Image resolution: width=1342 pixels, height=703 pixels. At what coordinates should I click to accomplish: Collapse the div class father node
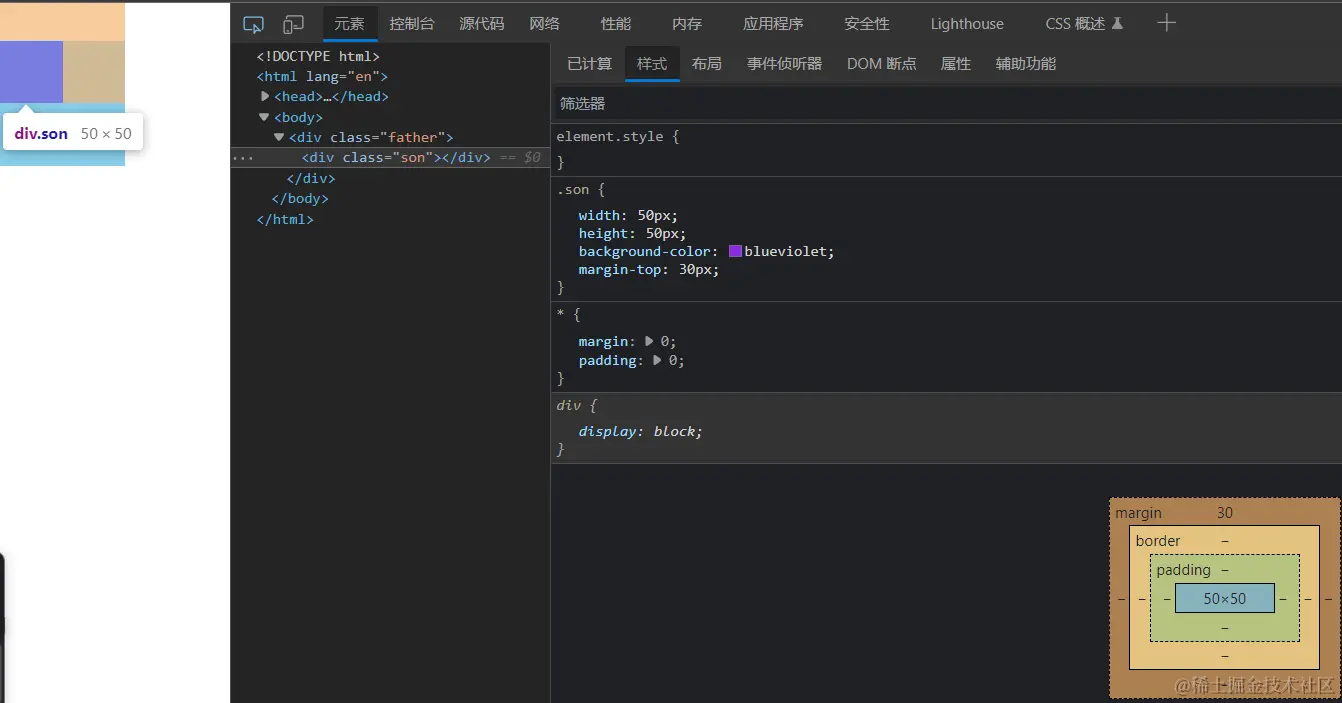coord(280,137)
